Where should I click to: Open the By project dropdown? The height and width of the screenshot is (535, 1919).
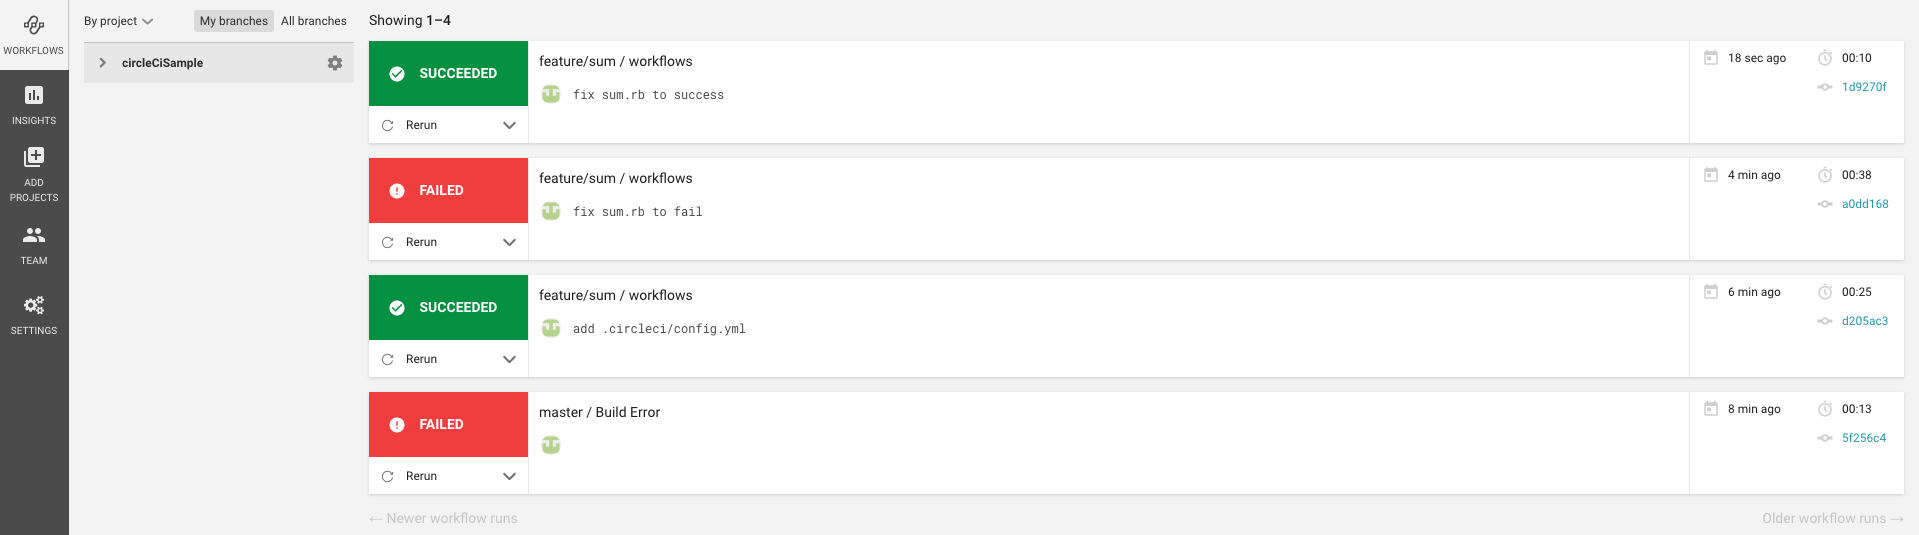point(118,21)
